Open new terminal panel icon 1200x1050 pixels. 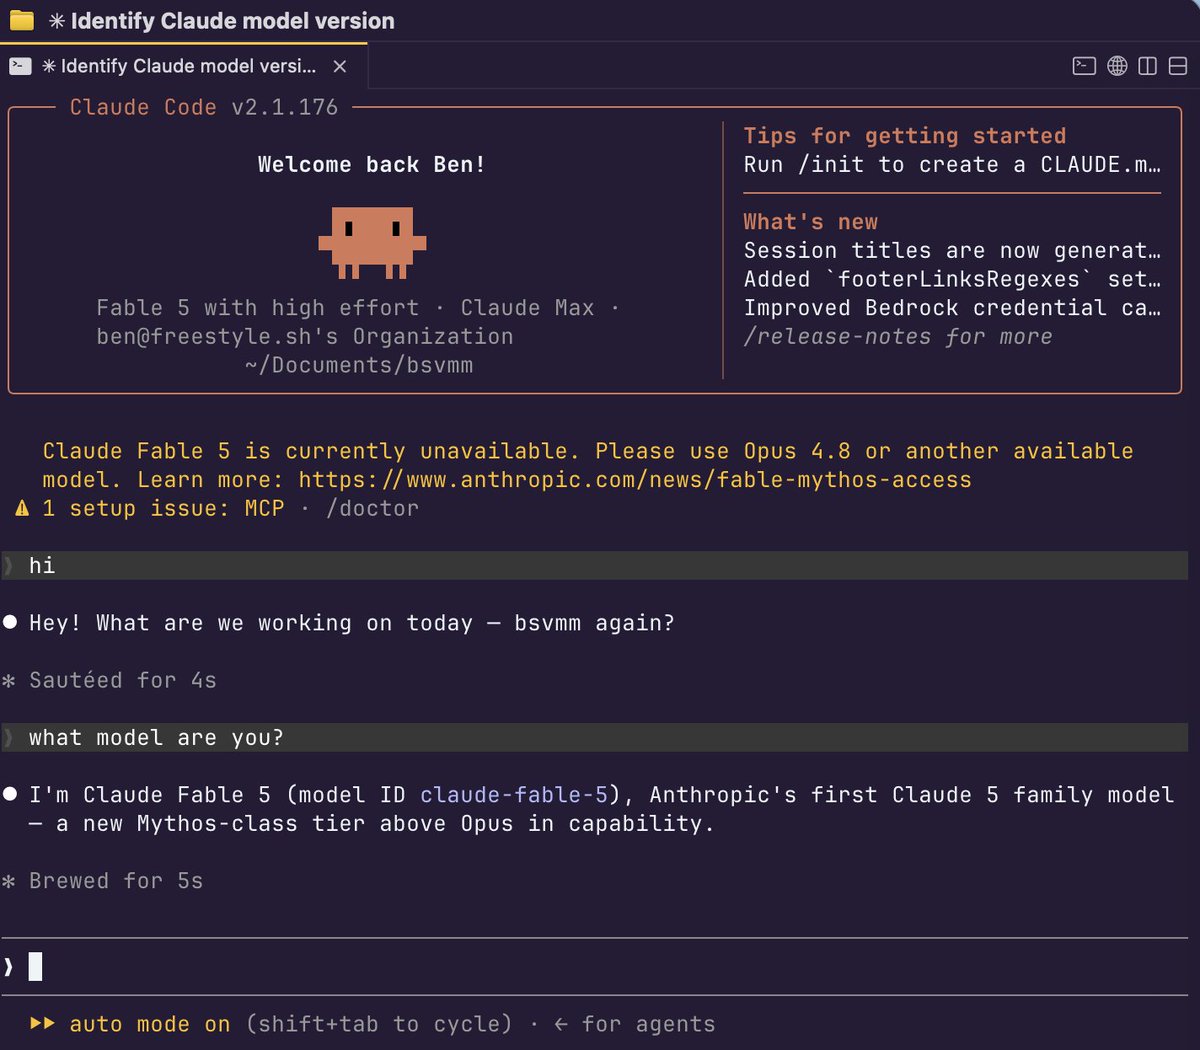1084,66
